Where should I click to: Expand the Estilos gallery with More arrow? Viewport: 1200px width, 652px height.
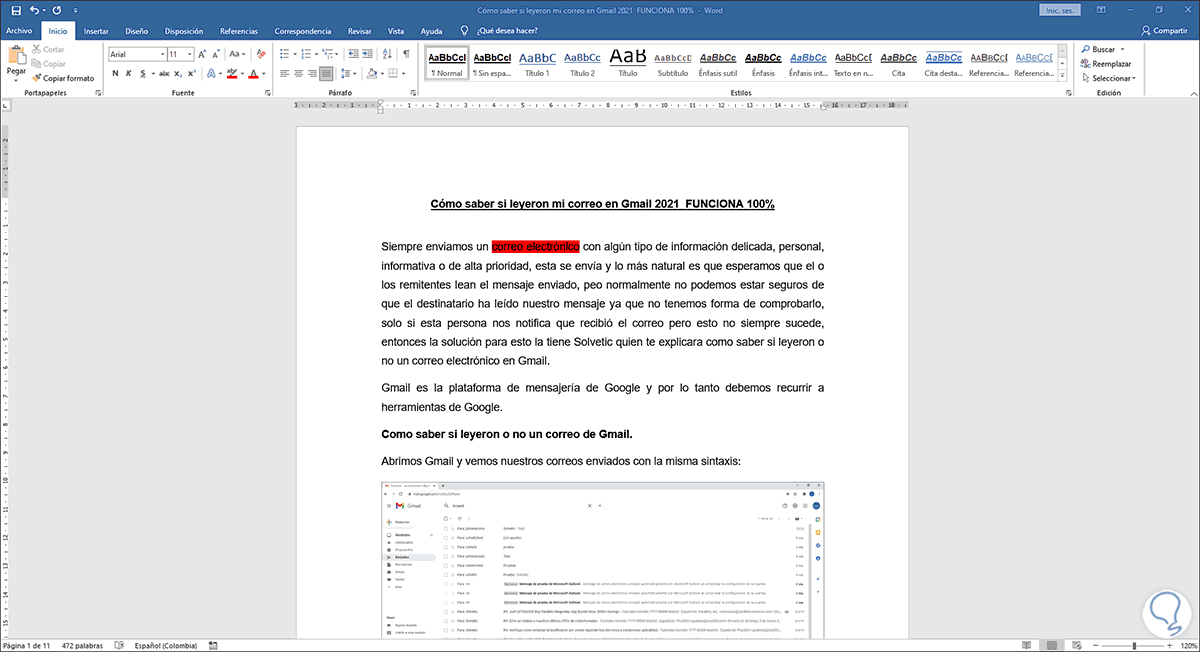pyautogui.click(x=1061, y=76)
